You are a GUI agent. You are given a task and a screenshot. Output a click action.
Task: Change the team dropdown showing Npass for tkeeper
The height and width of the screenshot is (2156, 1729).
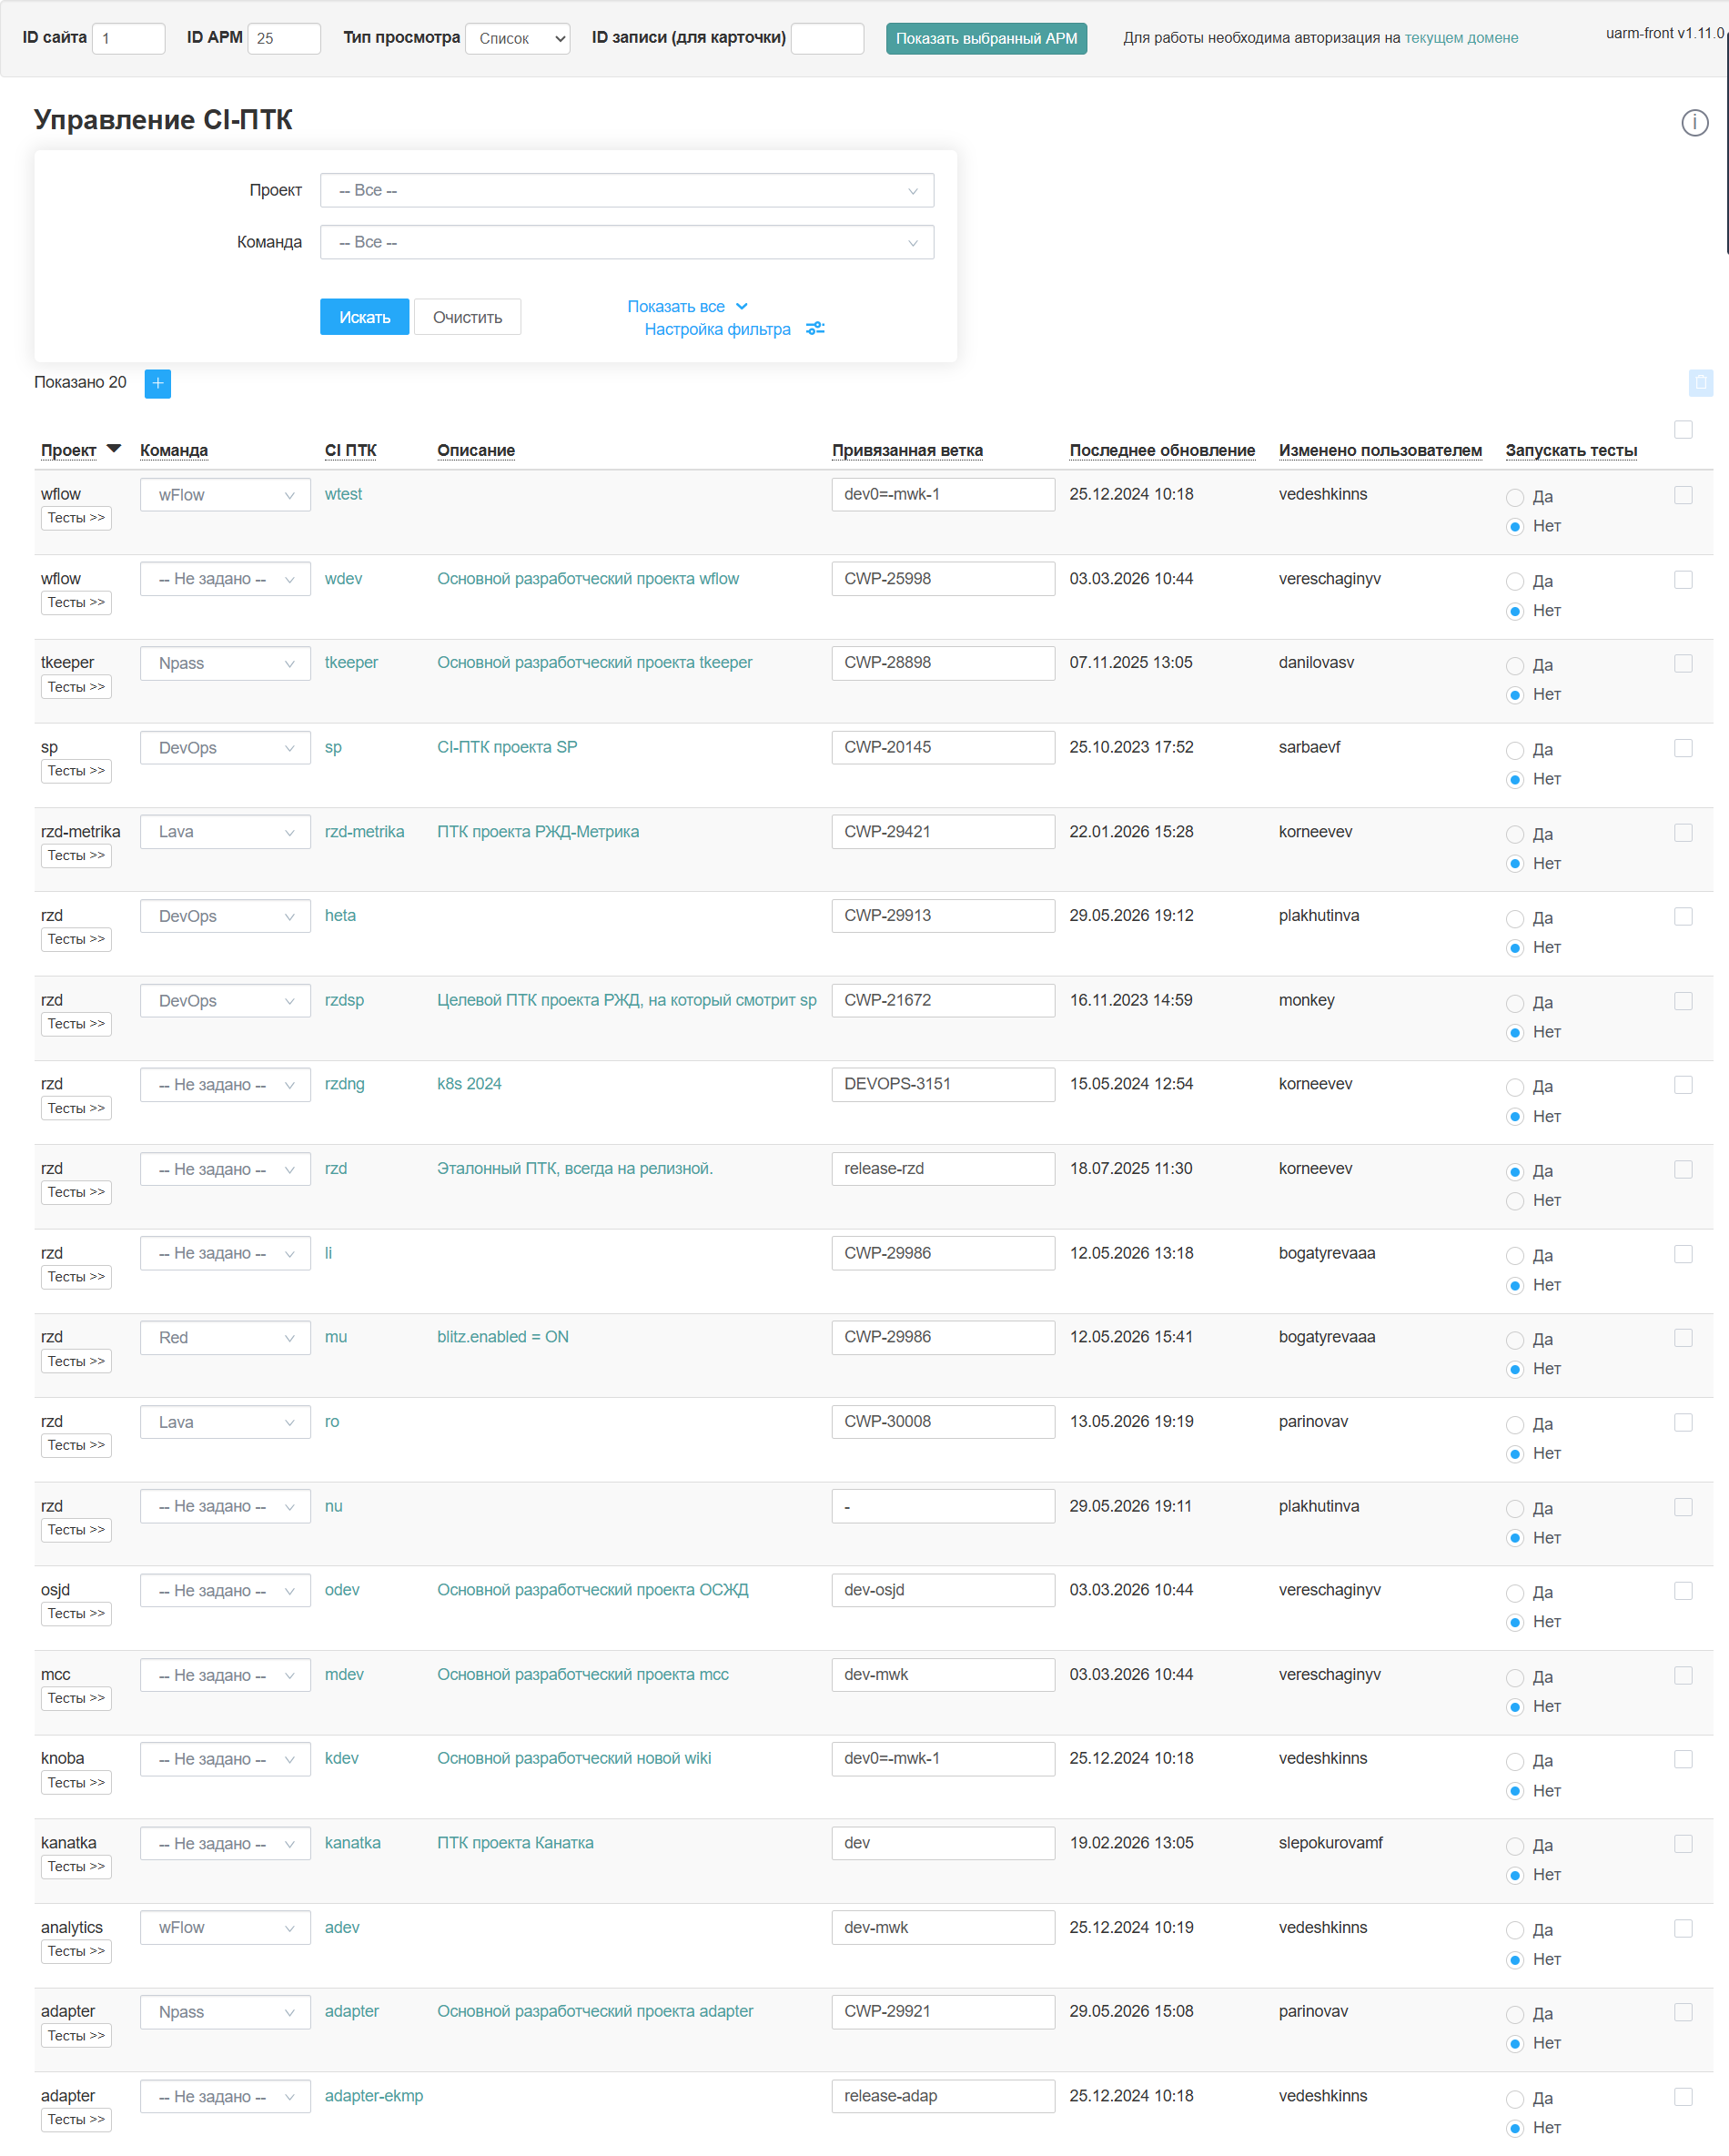pyautogui.click(x=225, y=664)
